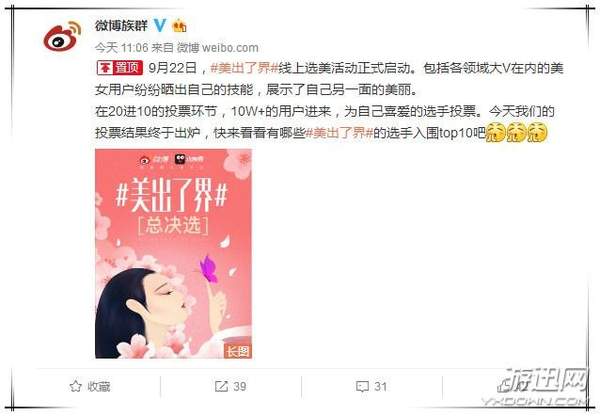Click the red 置顶 pinned tag

119,68
